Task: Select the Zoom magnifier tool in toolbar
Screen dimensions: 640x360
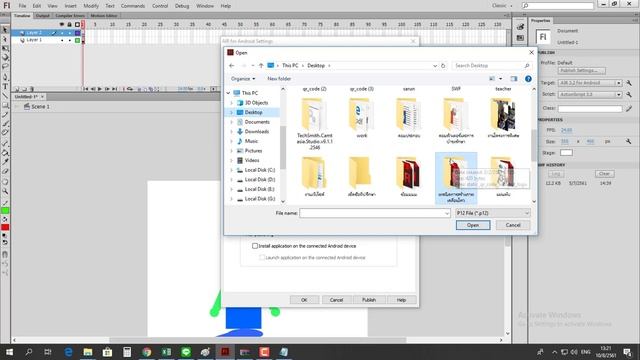Action: [5, 191]
